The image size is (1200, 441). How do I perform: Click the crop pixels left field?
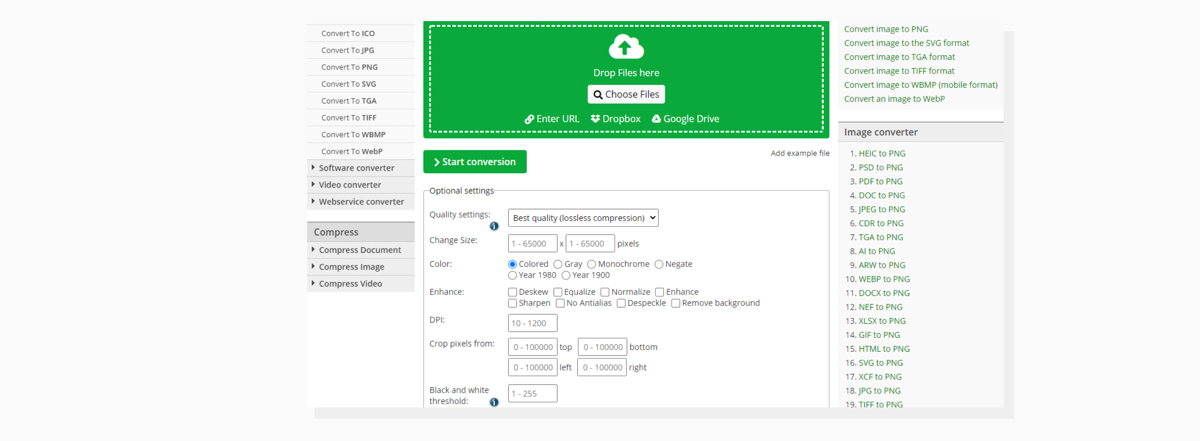tap(533, 367)
